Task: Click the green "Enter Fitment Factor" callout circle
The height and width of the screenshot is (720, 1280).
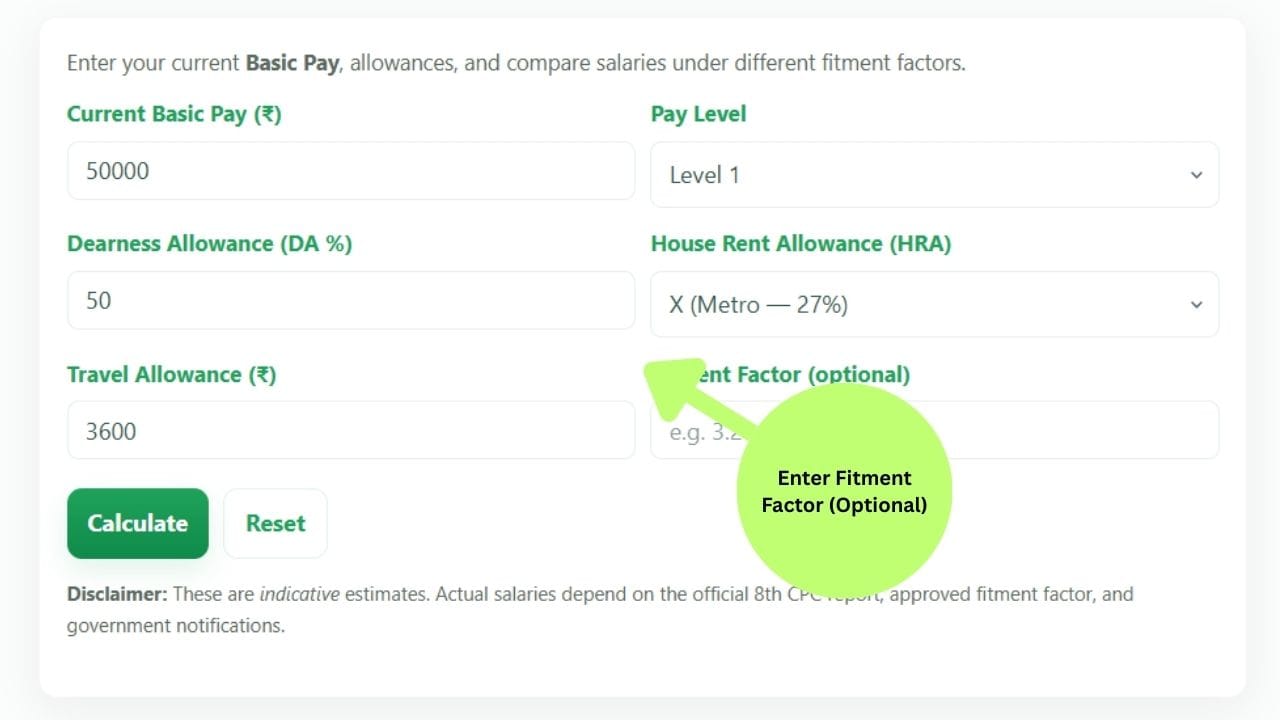Action: pyautogui.click(x=844, y=491)
